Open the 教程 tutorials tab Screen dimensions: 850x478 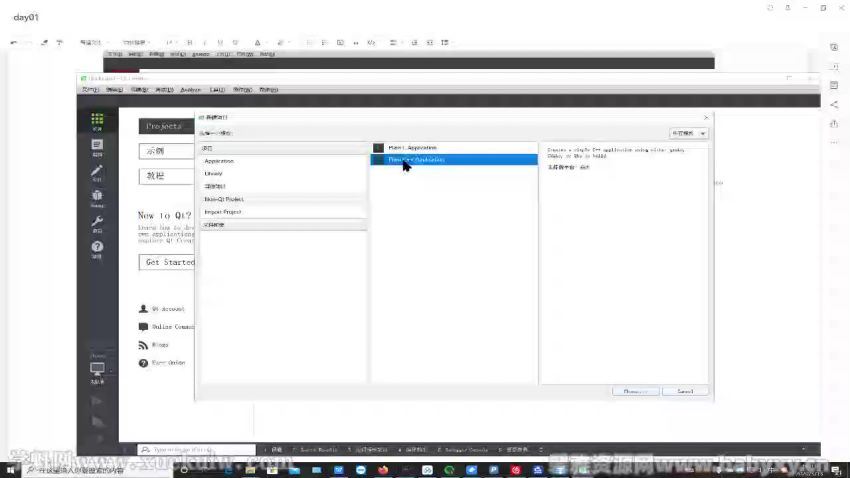166,176
